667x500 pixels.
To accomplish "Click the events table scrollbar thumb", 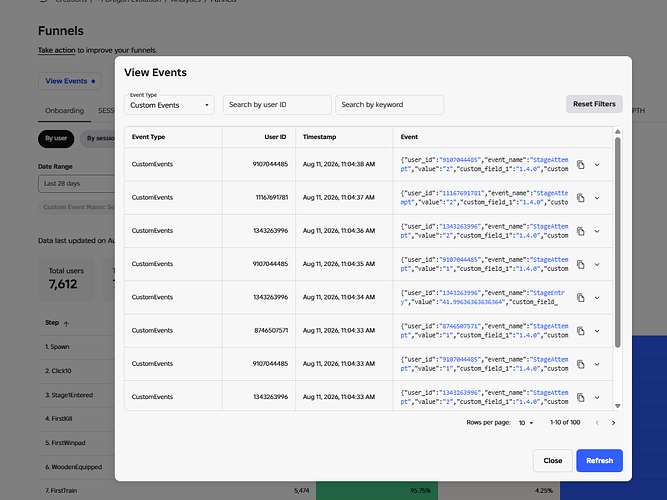I will [617, 242].
